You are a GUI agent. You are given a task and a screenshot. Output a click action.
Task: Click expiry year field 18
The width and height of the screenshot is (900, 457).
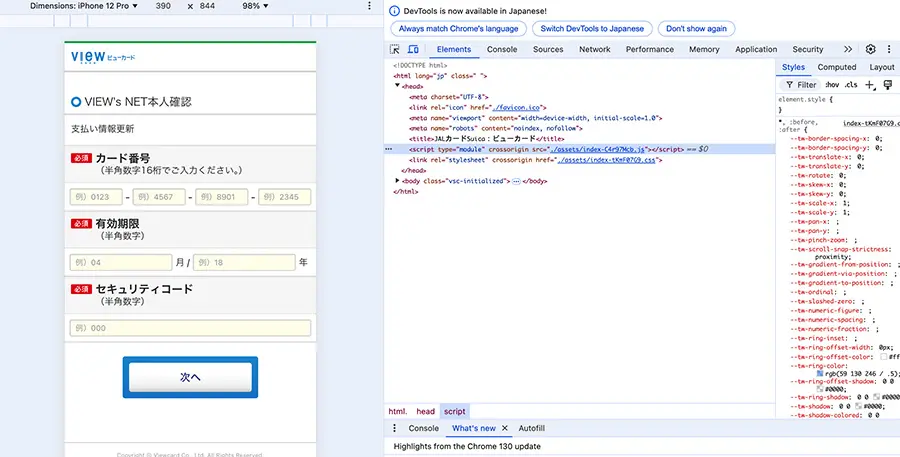(x=245, y=262)
